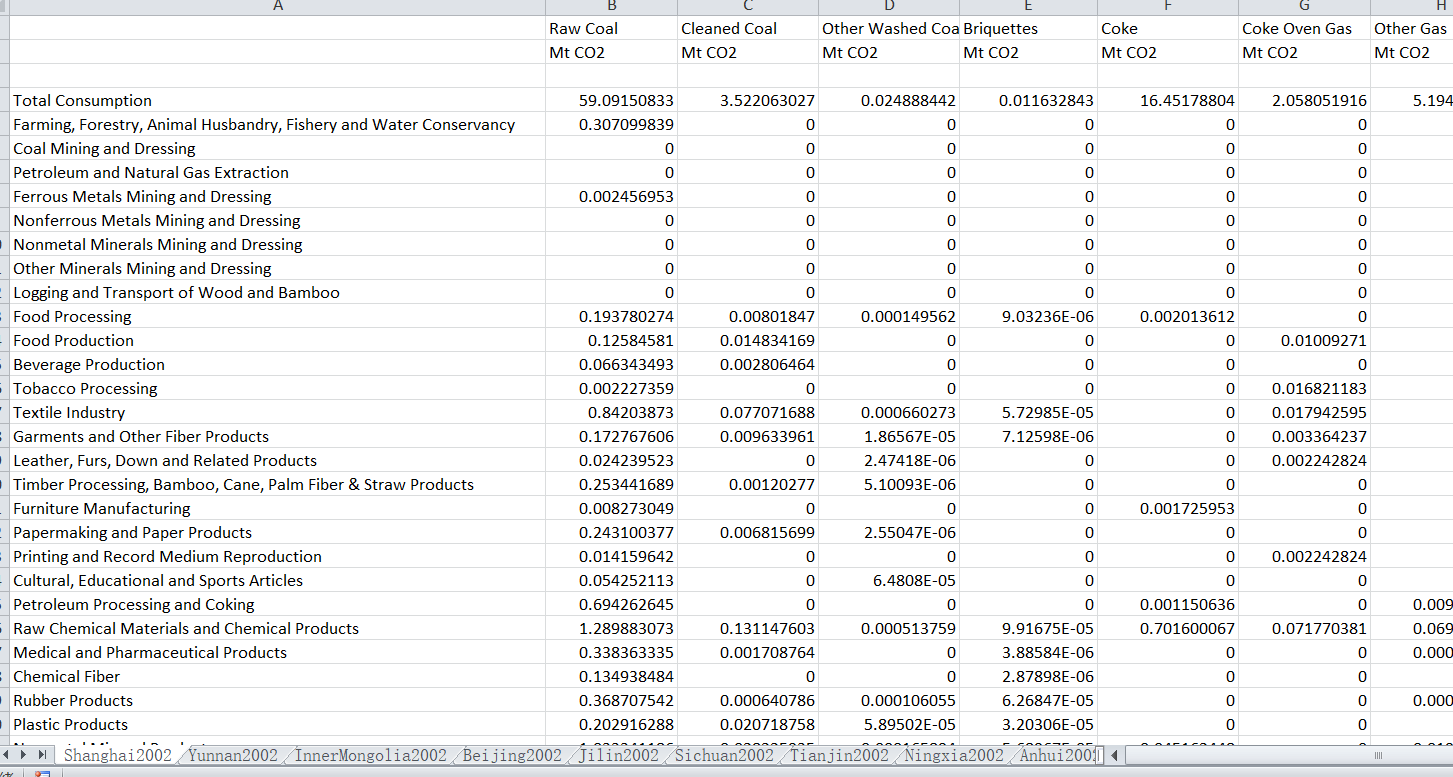
Task: Select the Briquettes header cell
Action: pyautogui.click(x=1029, y=28)
